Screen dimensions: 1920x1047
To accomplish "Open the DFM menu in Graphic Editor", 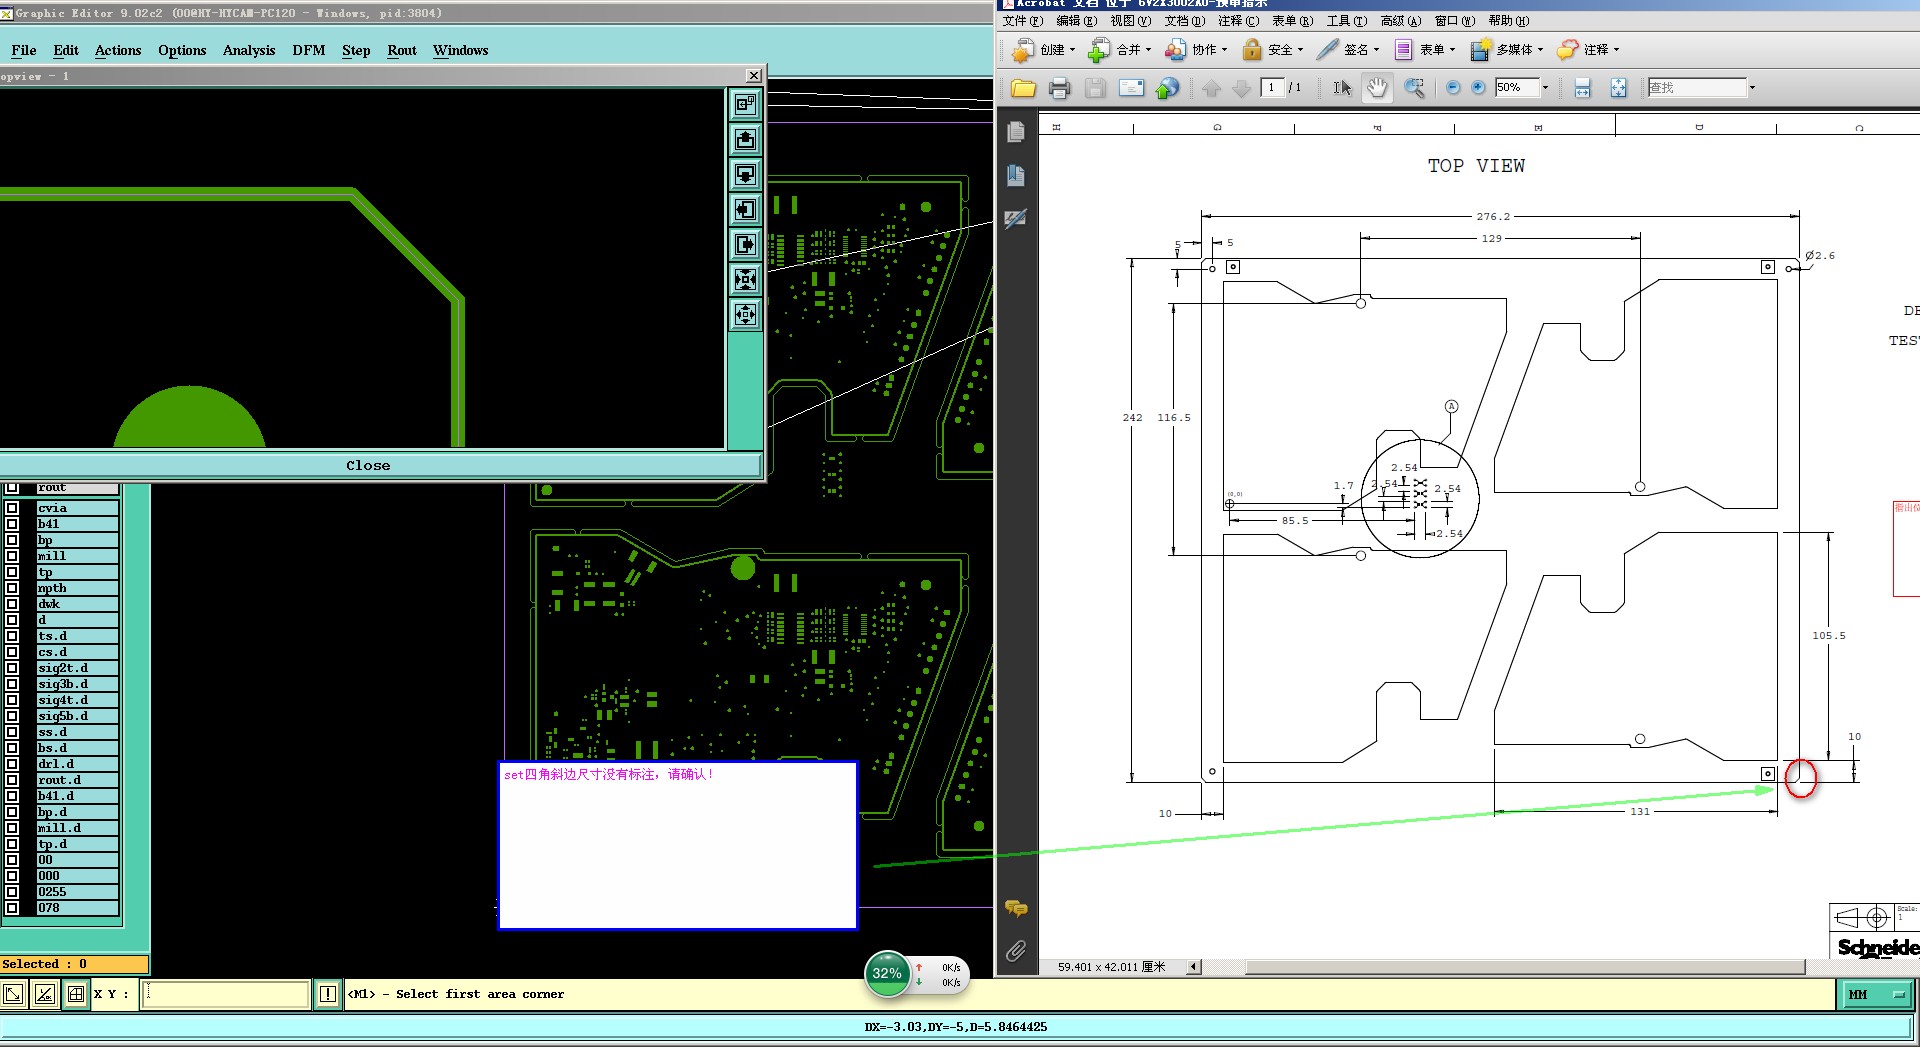I will pos(309,50).
